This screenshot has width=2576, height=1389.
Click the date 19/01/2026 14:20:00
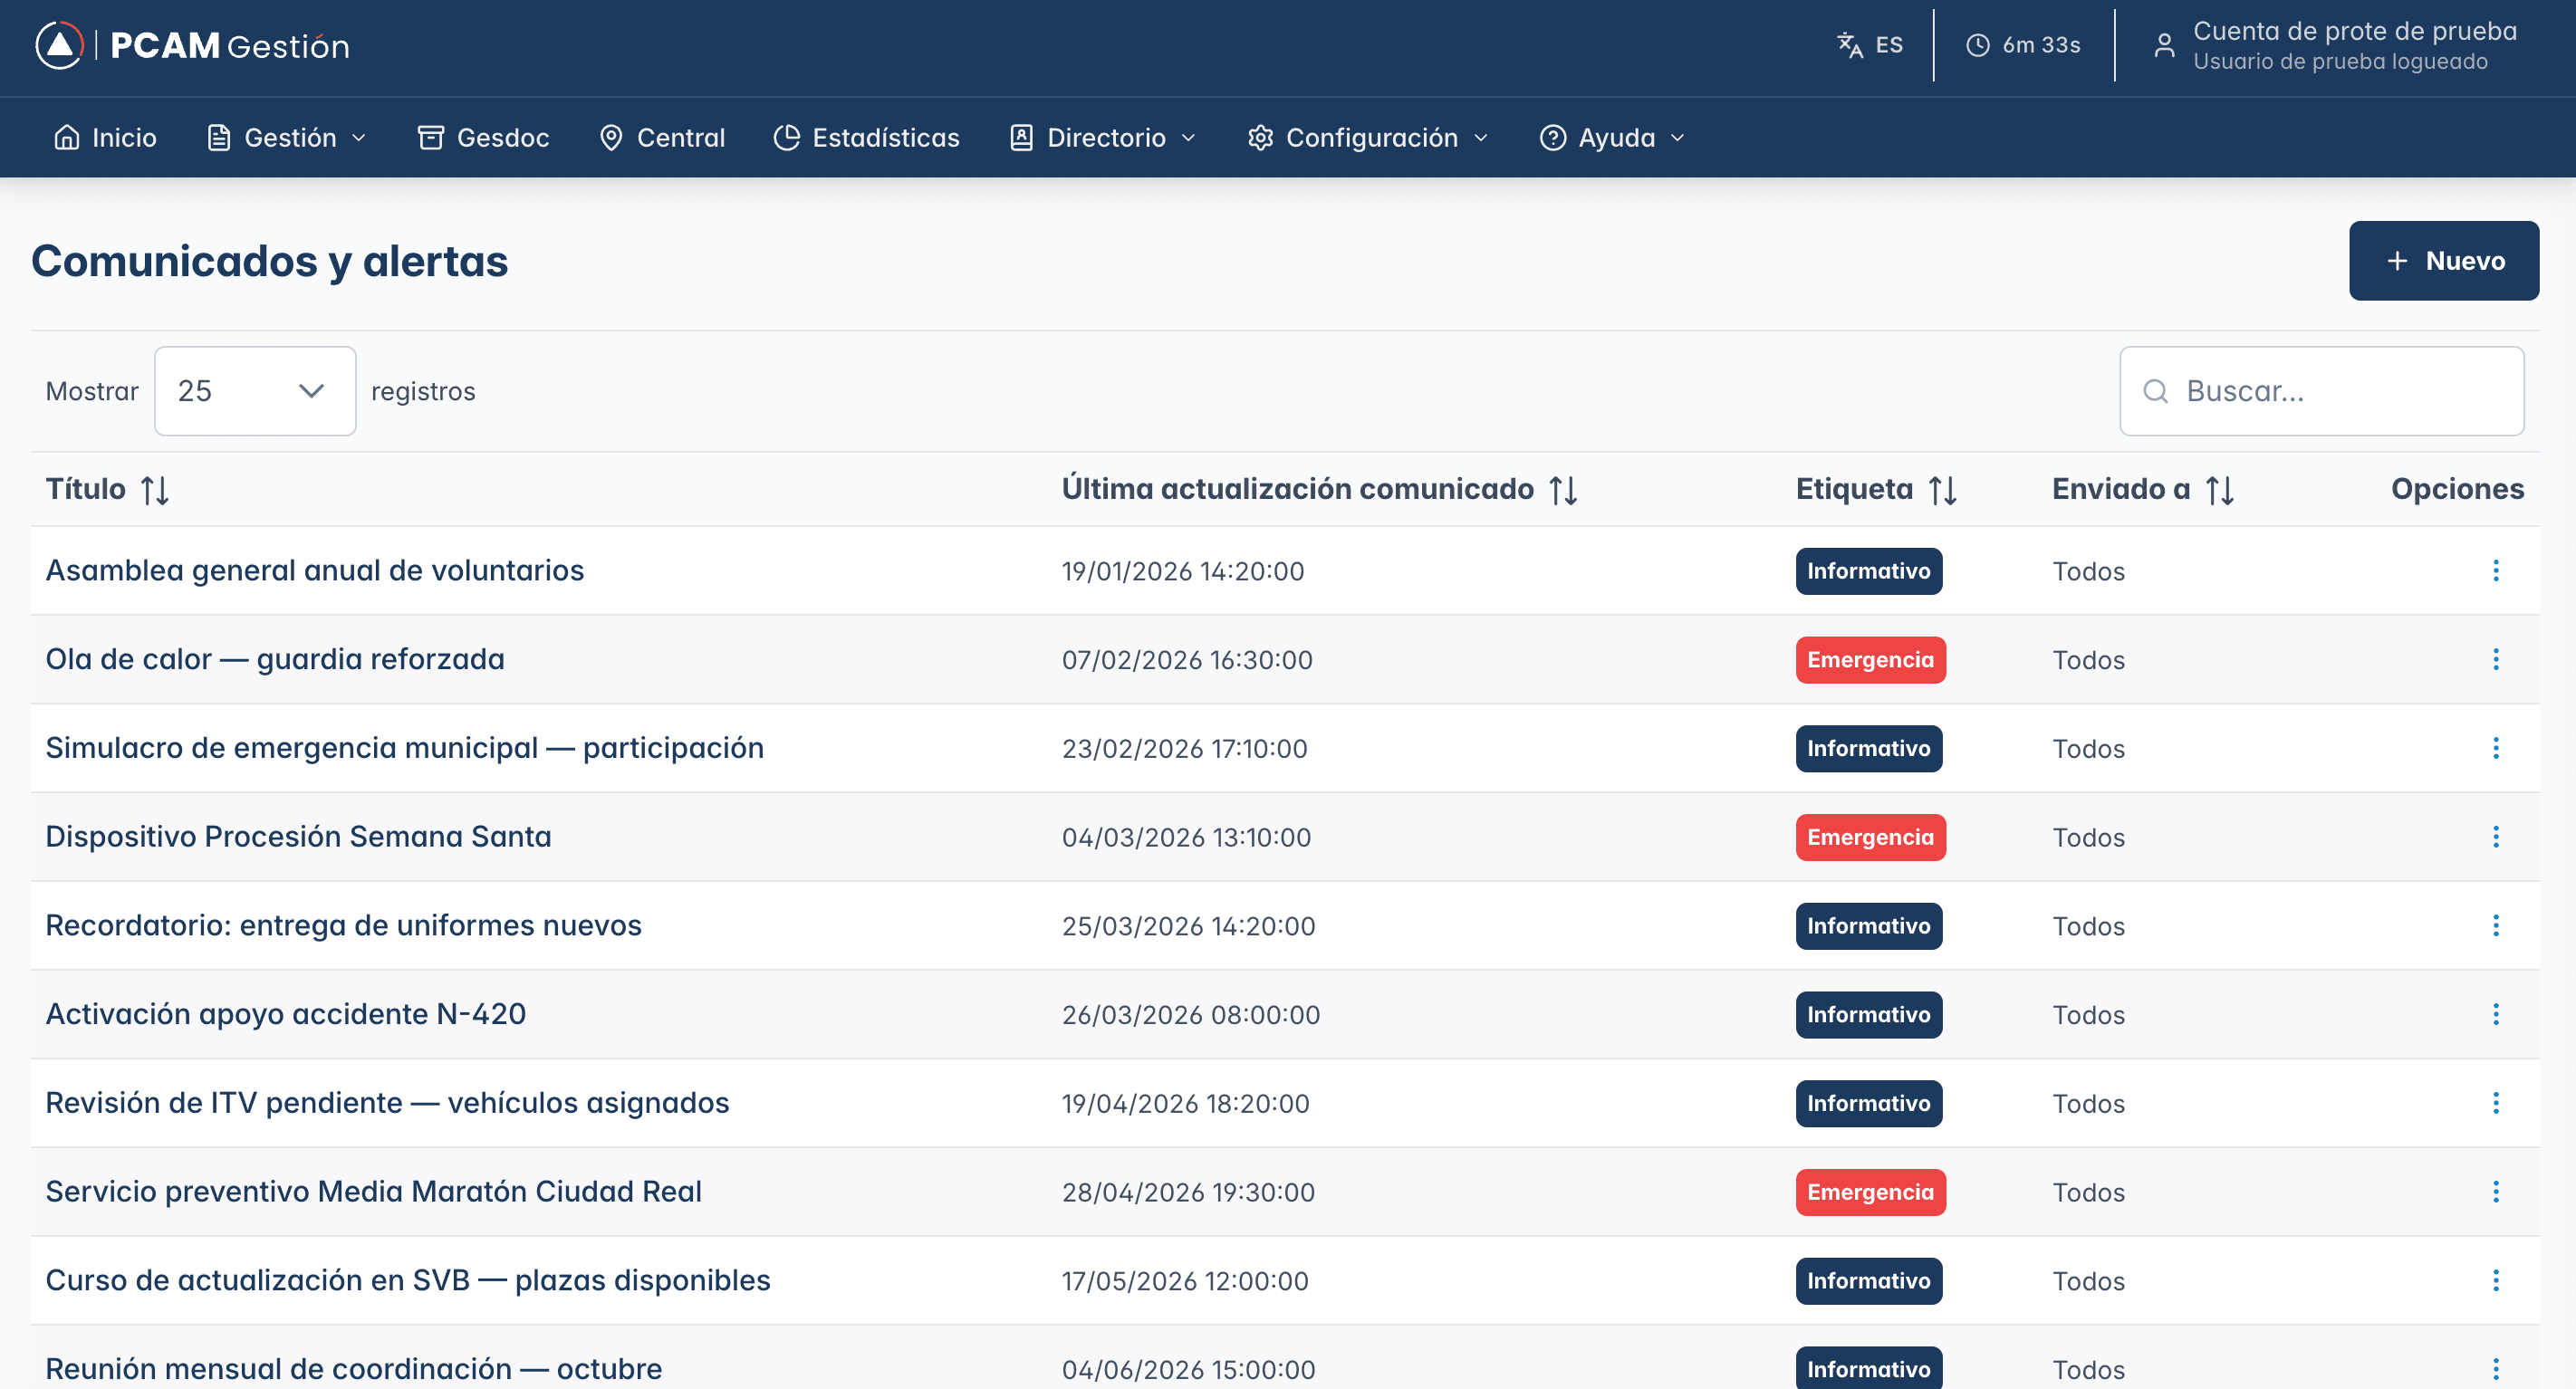click(x=1183, y=571)
